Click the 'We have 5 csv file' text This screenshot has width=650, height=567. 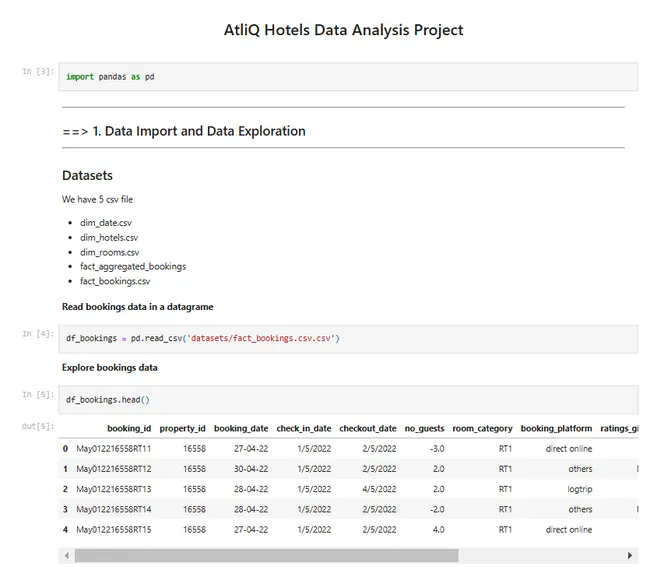pos(97,199)
